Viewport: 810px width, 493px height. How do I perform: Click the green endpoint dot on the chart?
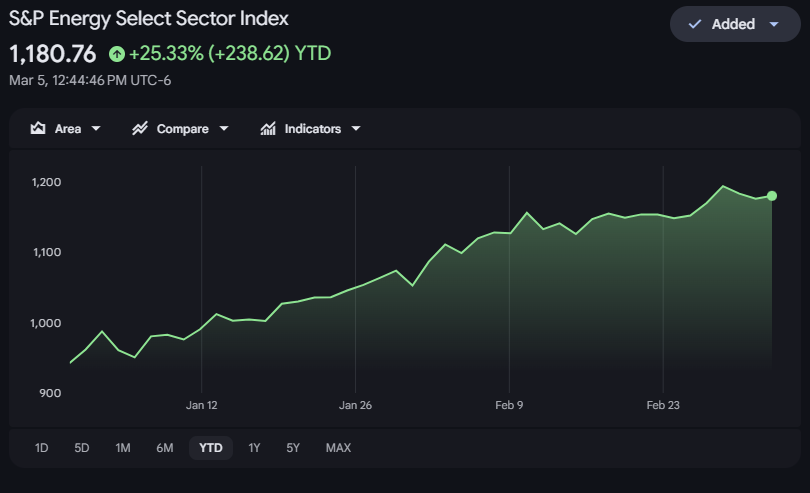tap(772, 196)
